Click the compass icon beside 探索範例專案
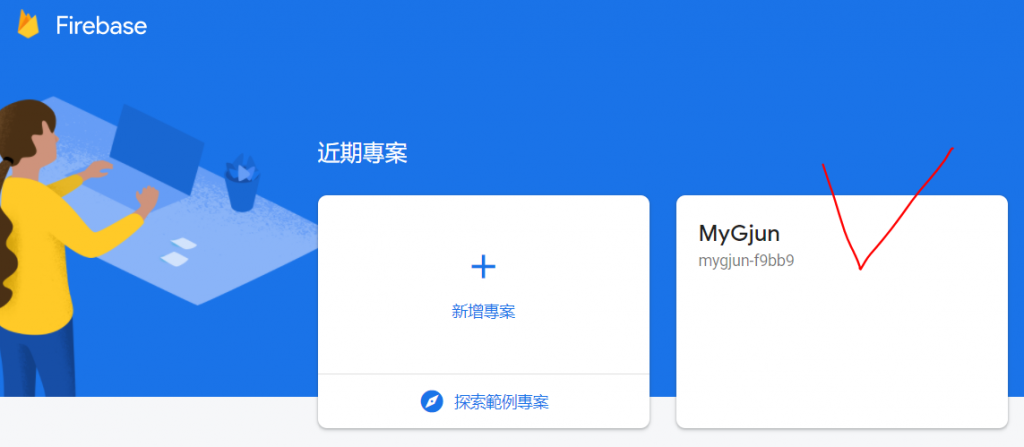 432,401
